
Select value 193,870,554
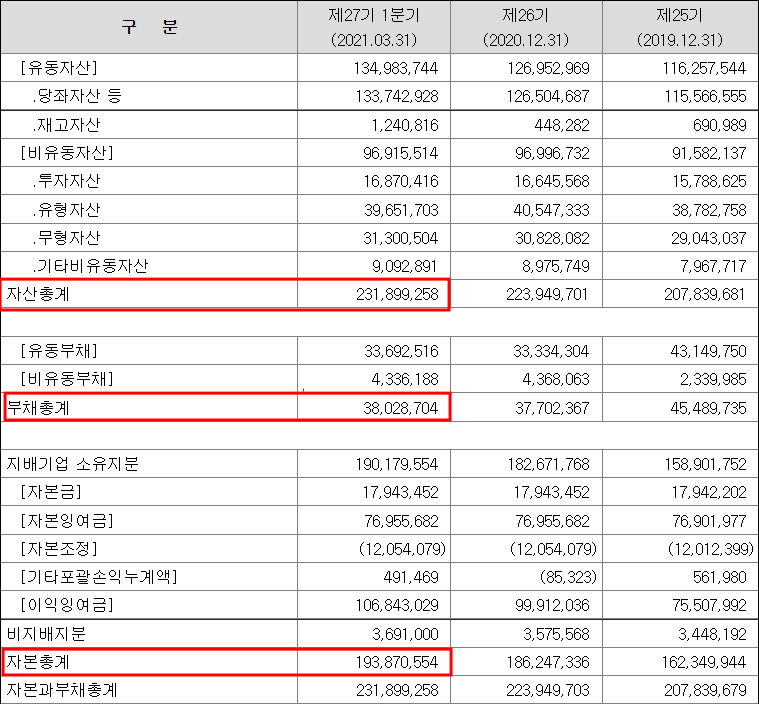(x=397, y=662)
